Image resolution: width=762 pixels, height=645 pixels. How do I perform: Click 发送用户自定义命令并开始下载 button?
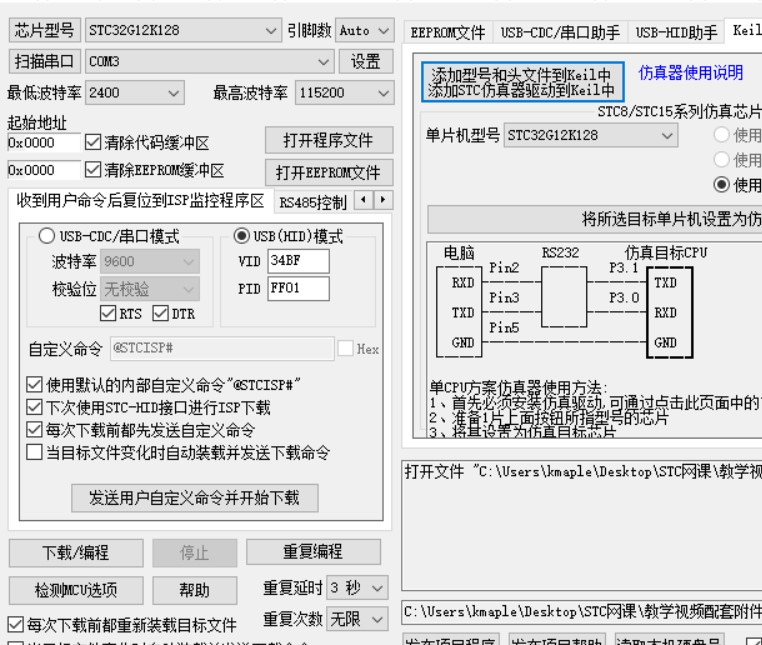point(194,498)
